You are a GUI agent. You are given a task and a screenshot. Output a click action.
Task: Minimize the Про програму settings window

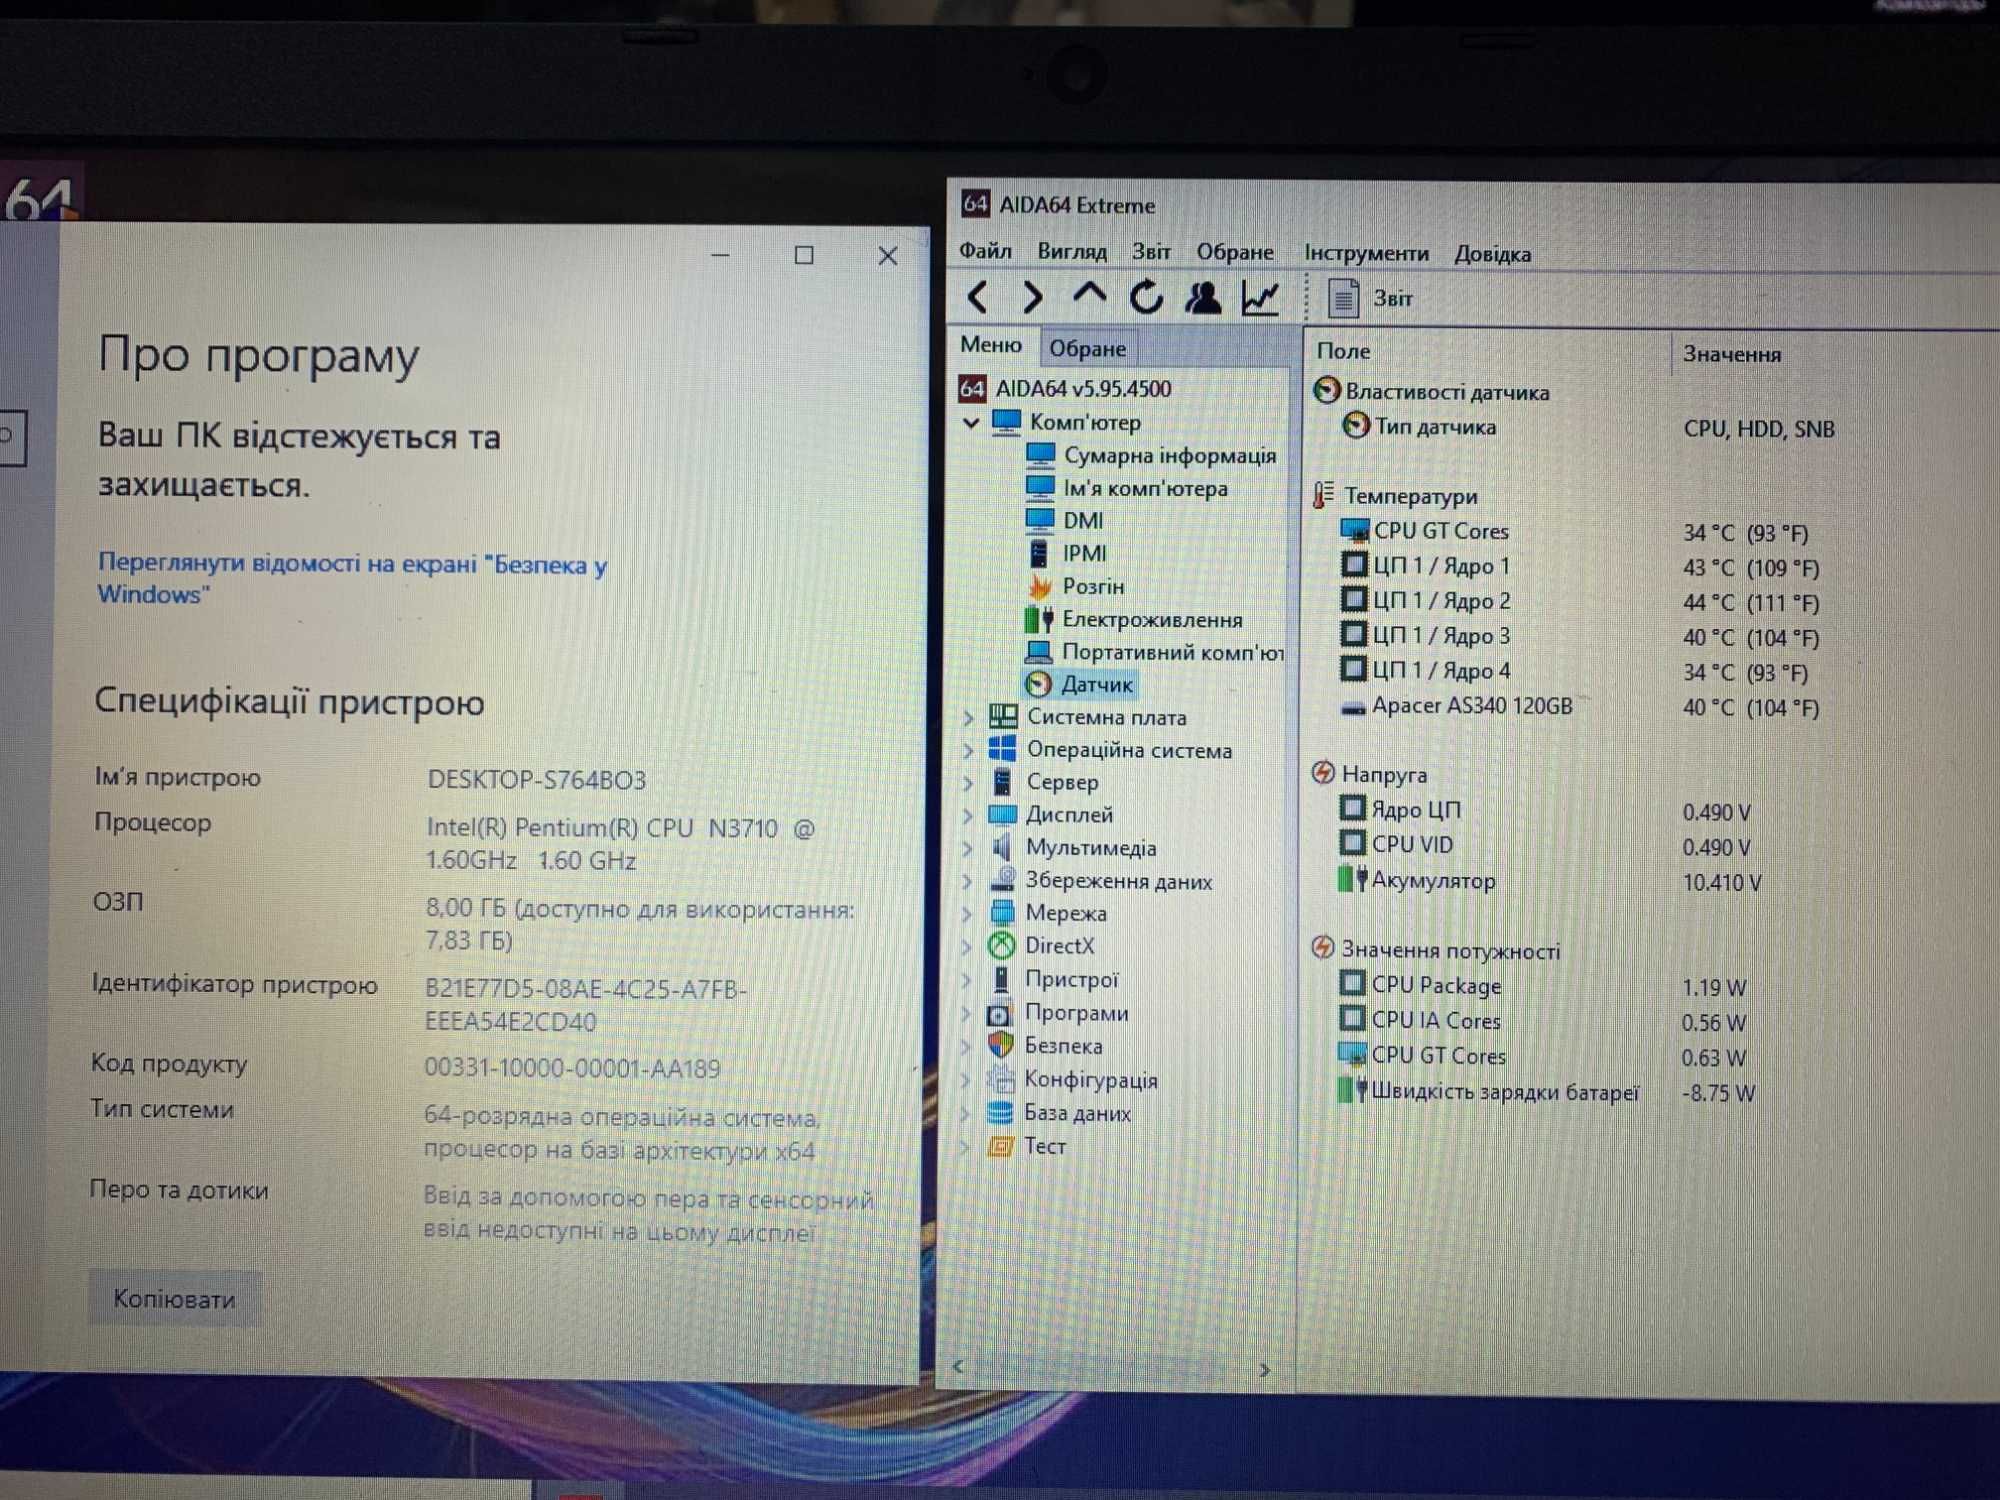[720, 255]
